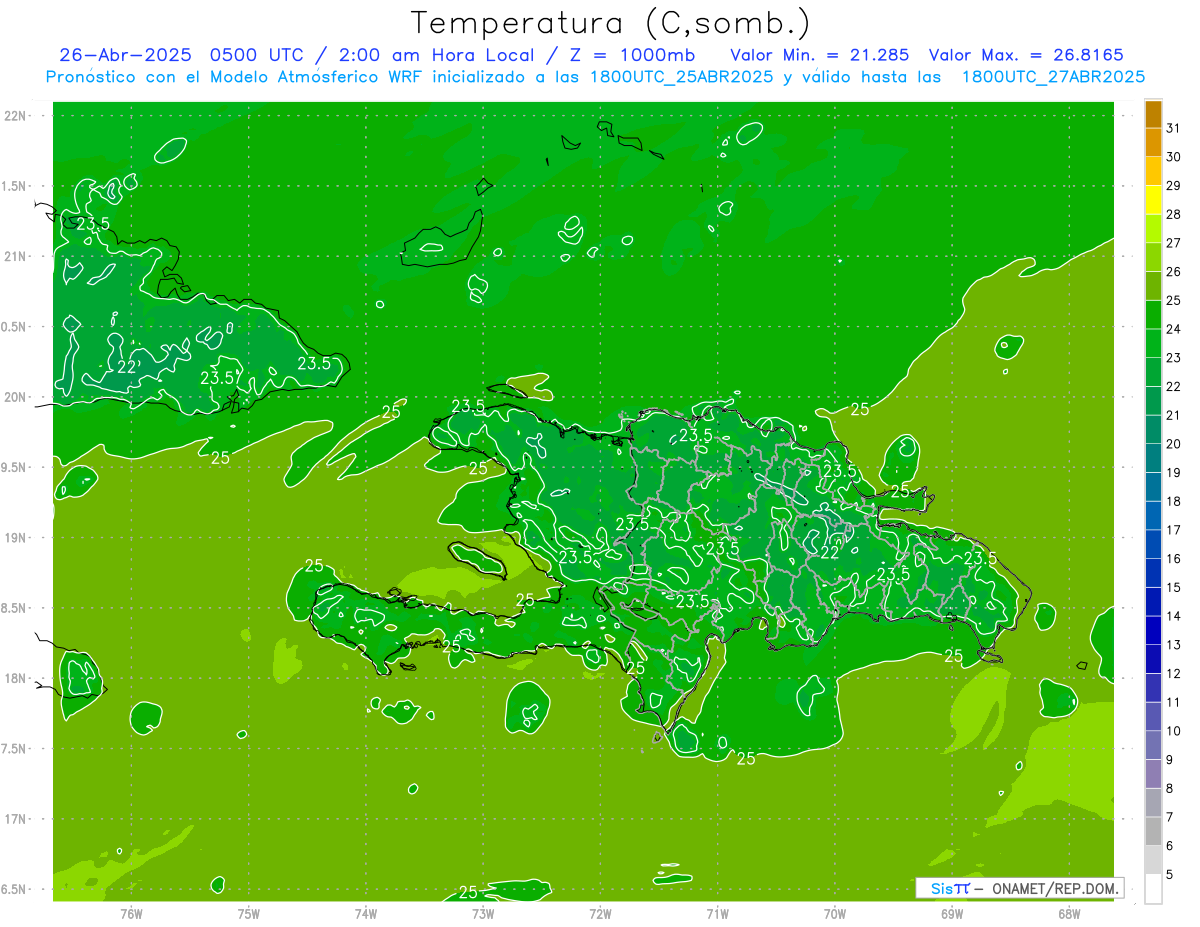Click the 22 contour label over eastern Cuba

click(x=127, y=367)
